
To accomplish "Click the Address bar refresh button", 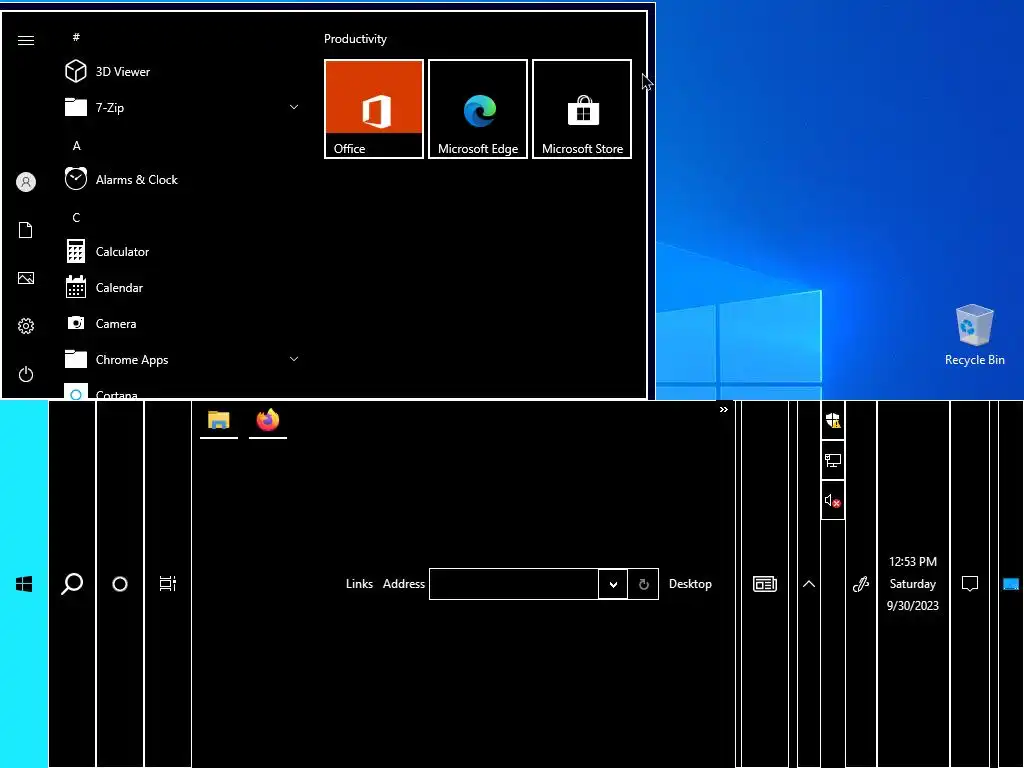I will (x=643, y=584).
